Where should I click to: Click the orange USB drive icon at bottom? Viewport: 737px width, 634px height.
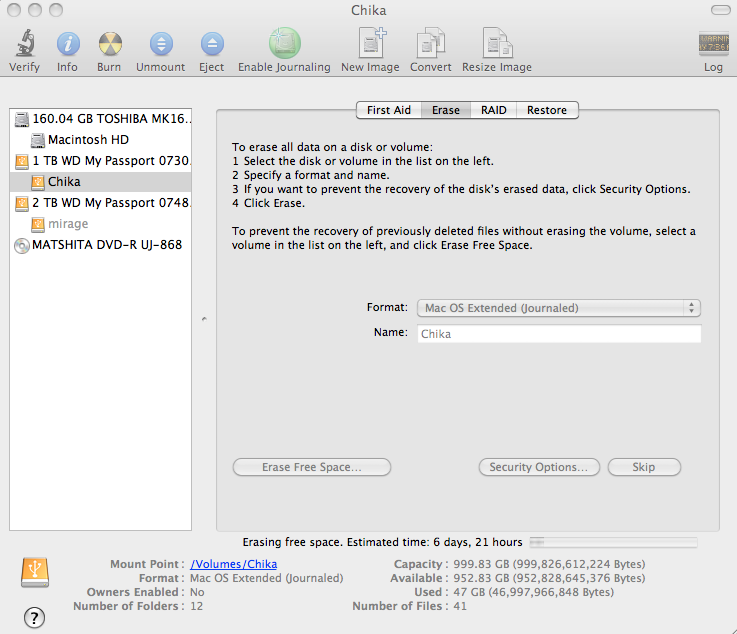click(35, 572)
